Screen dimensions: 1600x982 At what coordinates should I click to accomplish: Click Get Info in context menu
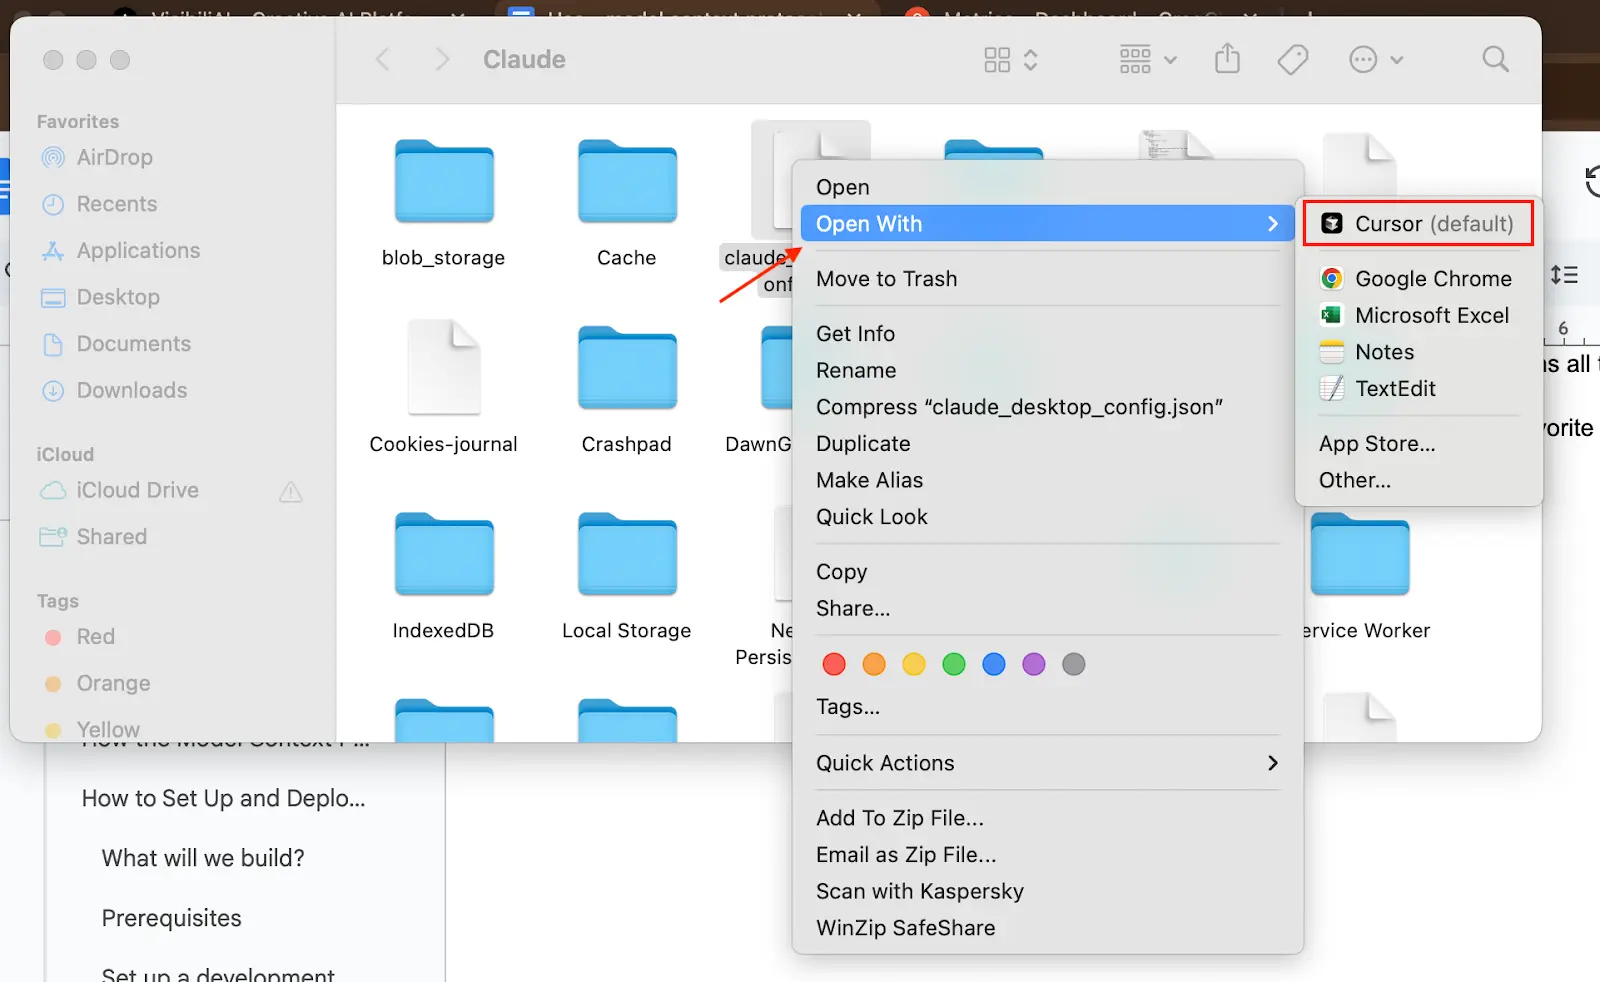1047,334
